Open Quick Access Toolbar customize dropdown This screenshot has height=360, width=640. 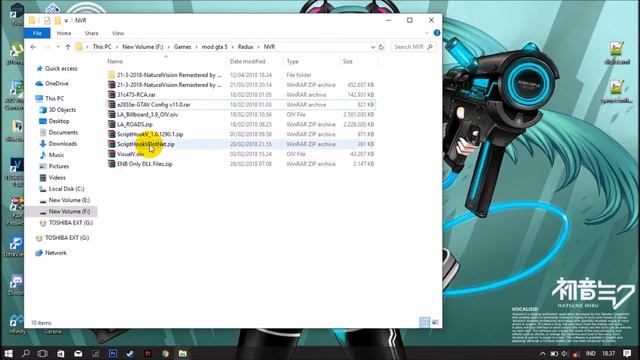pos(66,21)
